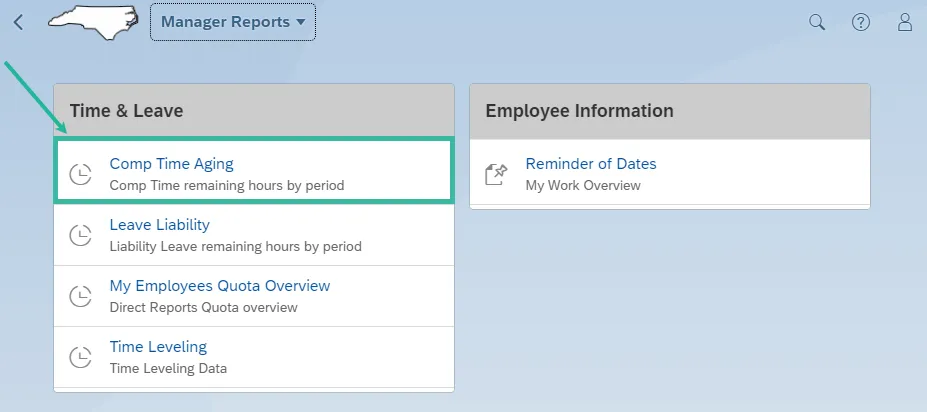Click the Leave Liability clock icon
This screenshot has width=927, height=412.
[x=80, y=235]
